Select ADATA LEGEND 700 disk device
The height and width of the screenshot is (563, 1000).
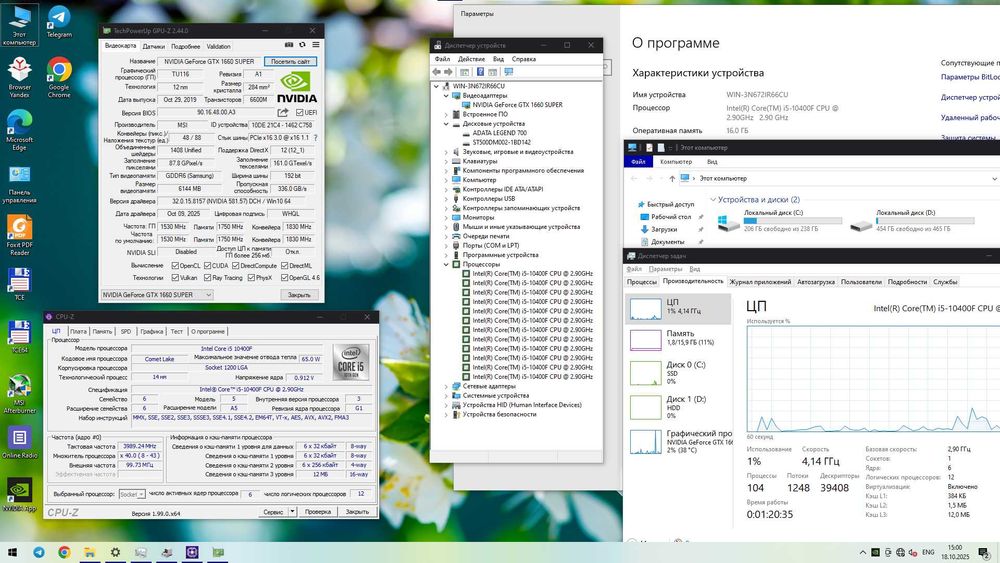pos(499,133)
